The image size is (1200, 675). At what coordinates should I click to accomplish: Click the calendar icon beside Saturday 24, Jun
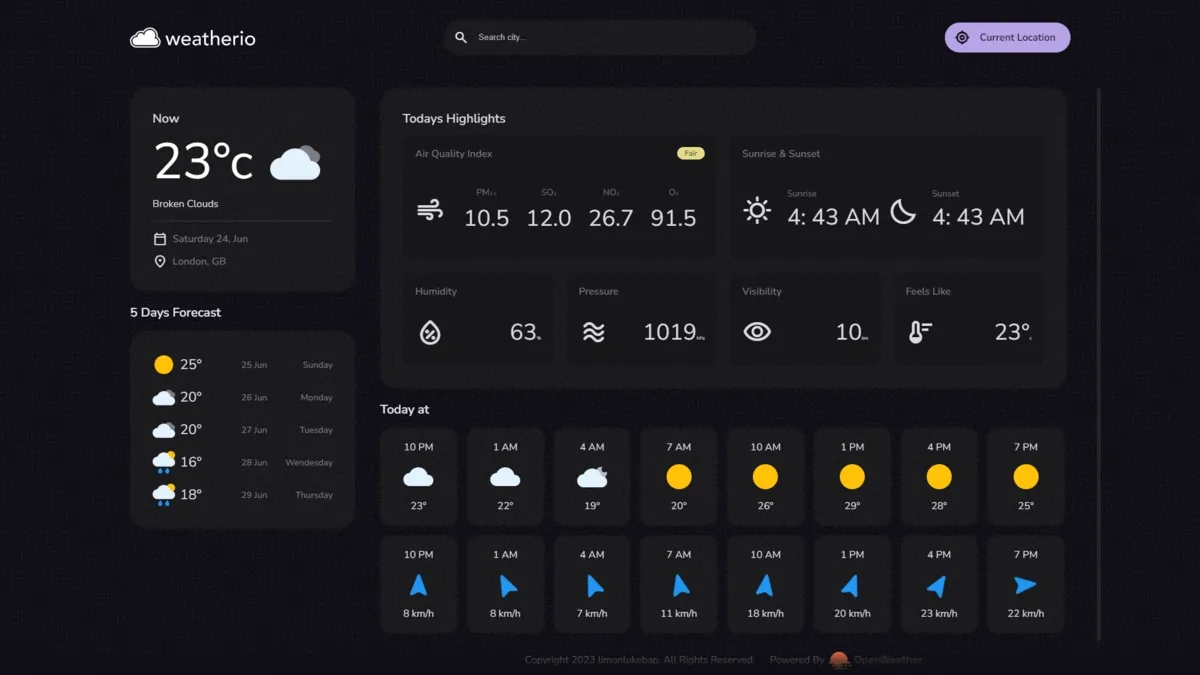click(x=159, y=238)
